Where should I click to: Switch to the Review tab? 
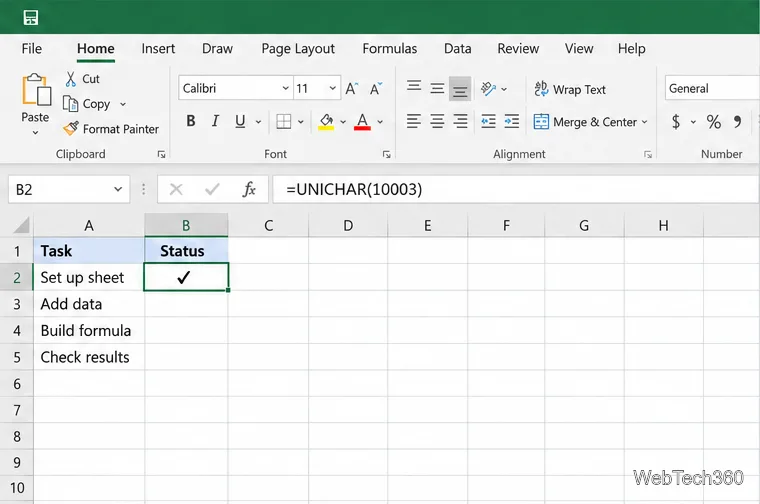tap(518, 48)
